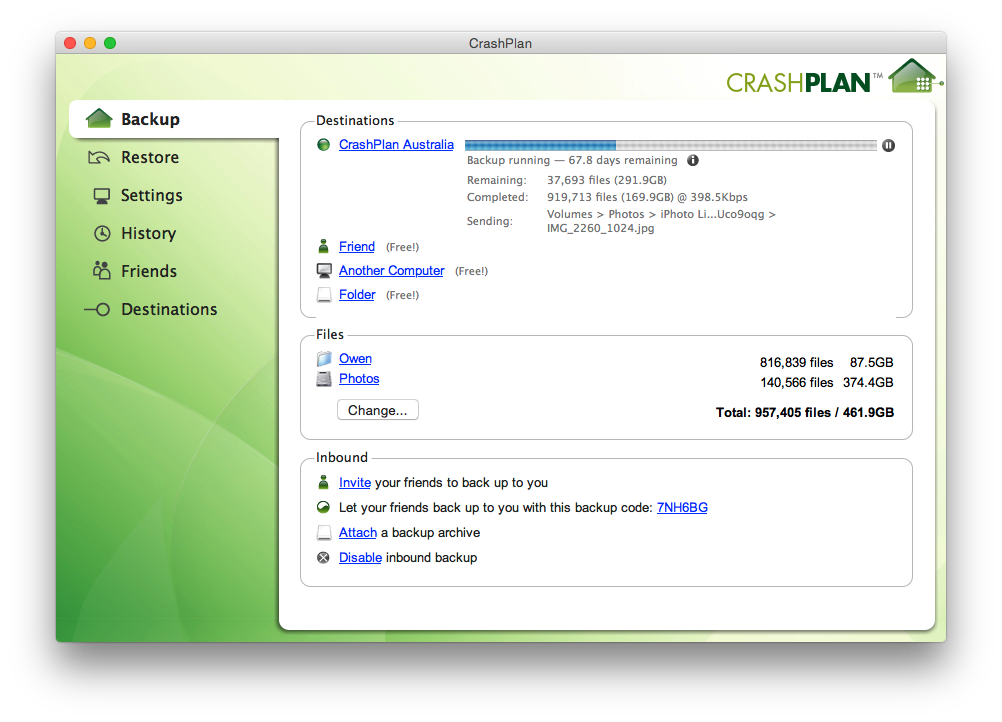This screenshot has width=1002, height=722.
Task: Click the folder icon beside Folder destination
Action: (x=324, y=295)
